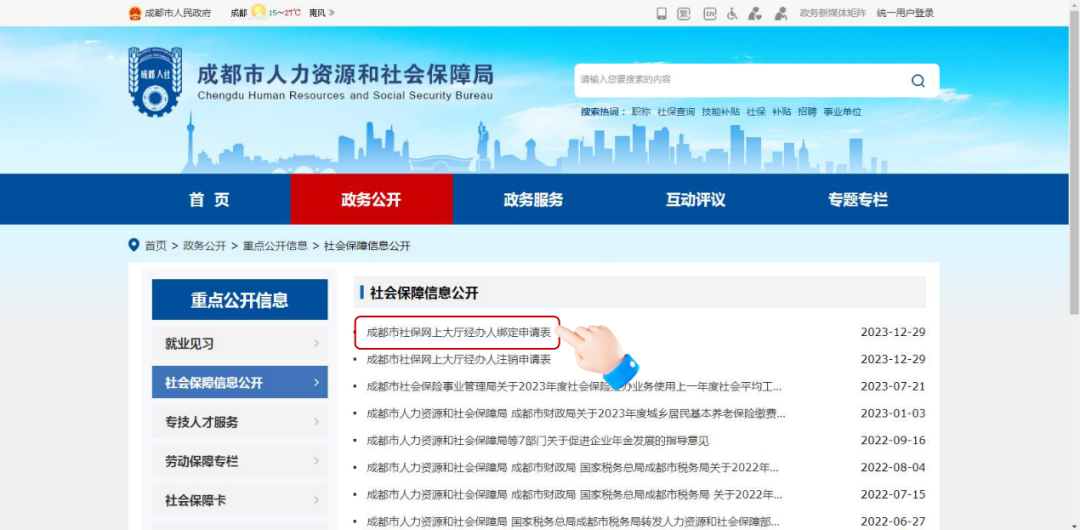Open 政务新媒体矩阵 link
Image resolution: width=1080 pixels, height=530 pixels.
(833, 13)
